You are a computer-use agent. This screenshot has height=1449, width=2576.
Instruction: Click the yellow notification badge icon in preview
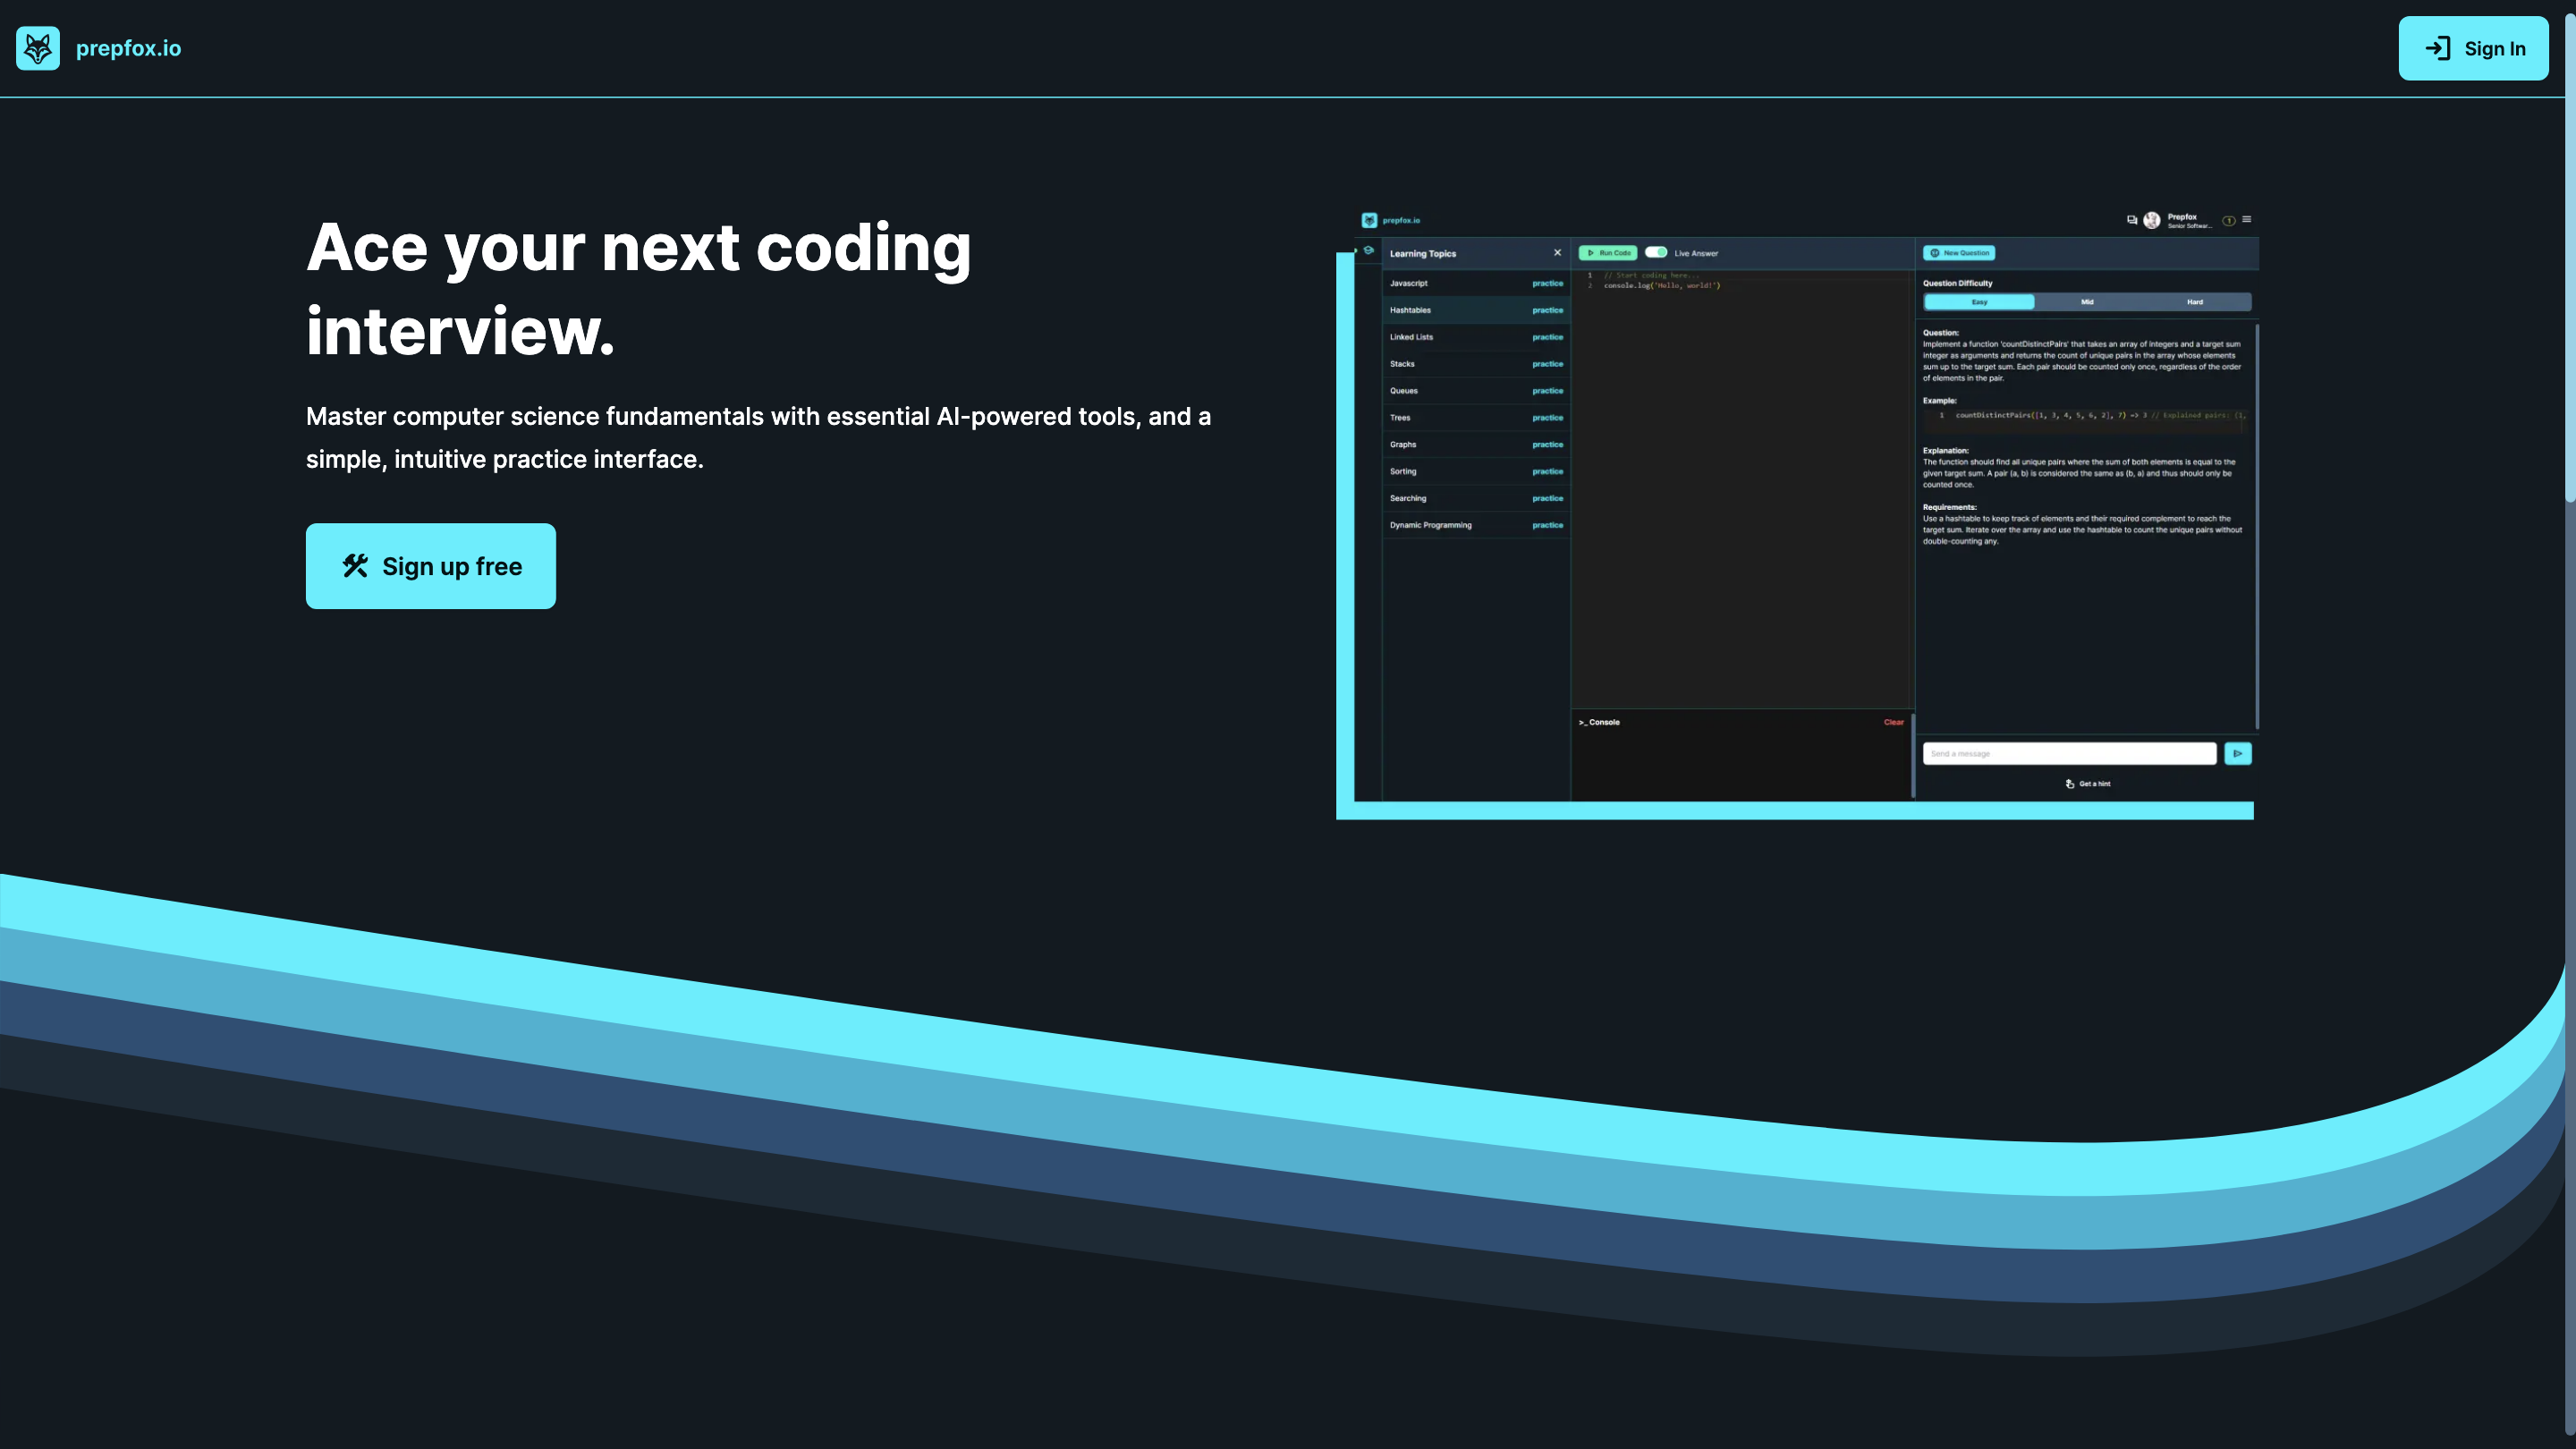pos(2229,220)
